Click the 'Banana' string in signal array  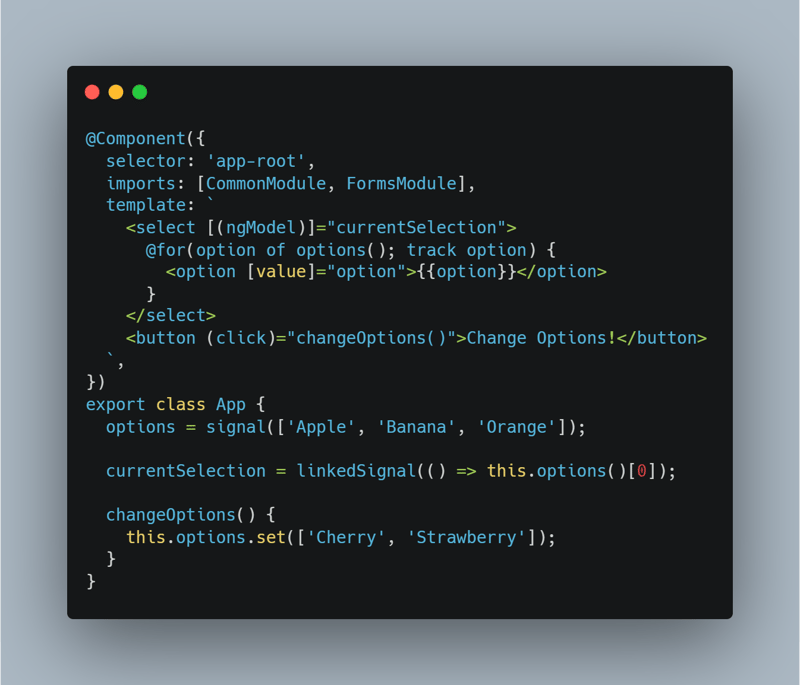[x=416, y=427]
